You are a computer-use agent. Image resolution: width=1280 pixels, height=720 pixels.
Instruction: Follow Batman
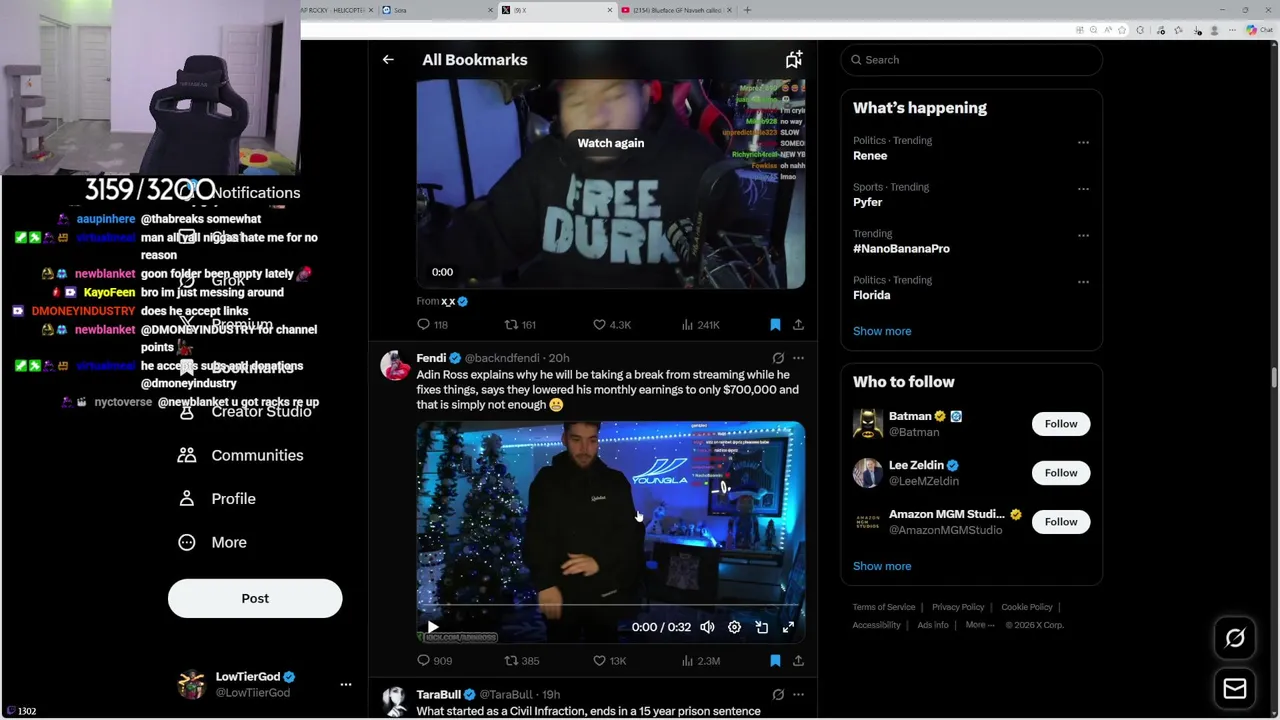(1061, 424)
